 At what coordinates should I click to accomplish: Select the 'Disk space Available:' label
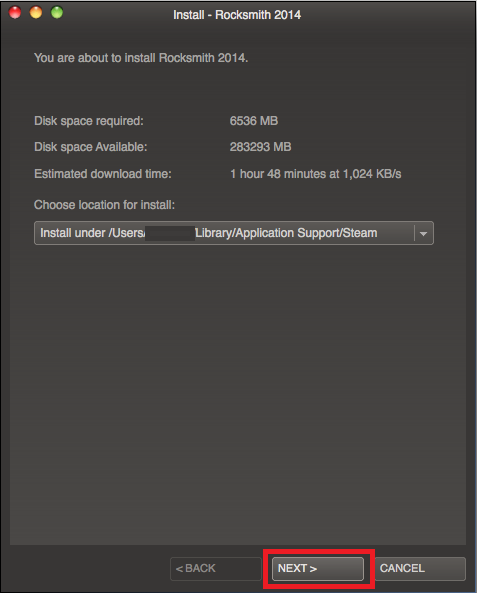click(x=91, y=147)
